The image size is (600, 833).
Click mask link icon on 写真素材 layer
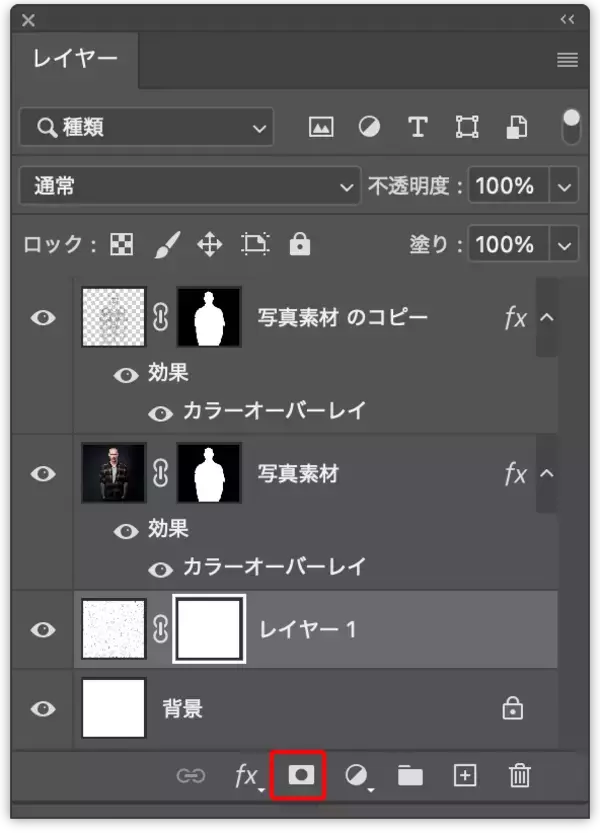coord(160,473)
